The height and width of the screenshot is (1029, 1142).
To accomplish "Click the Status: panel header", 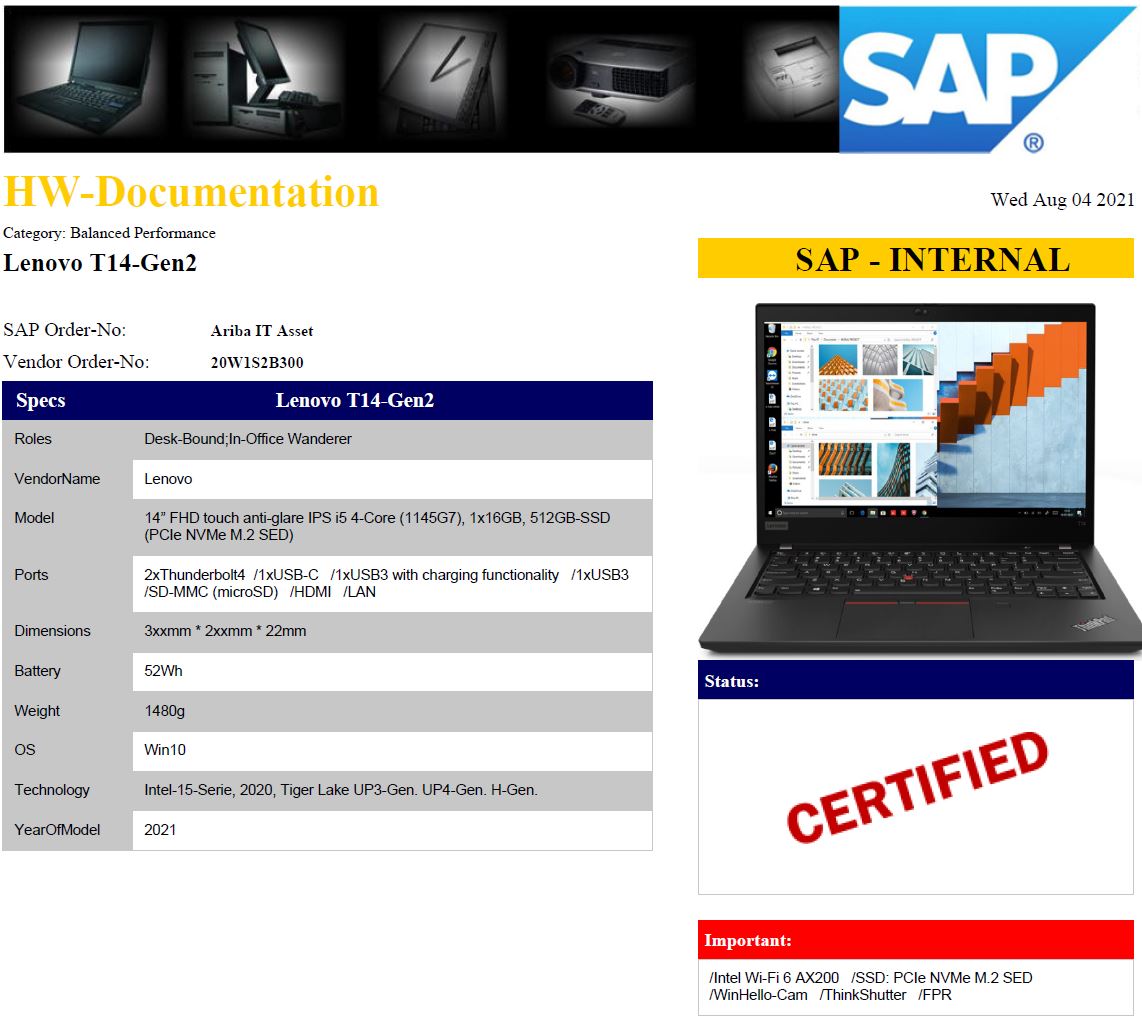I will pos(915,680).
